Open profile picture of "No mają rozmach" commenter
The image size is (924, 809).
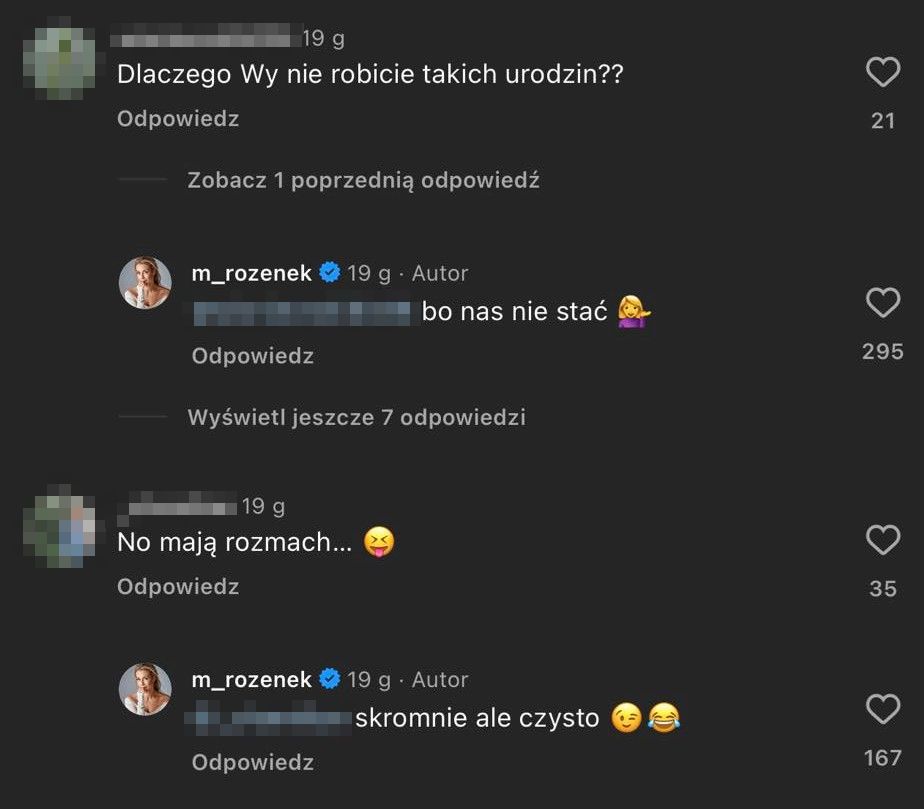59,526
